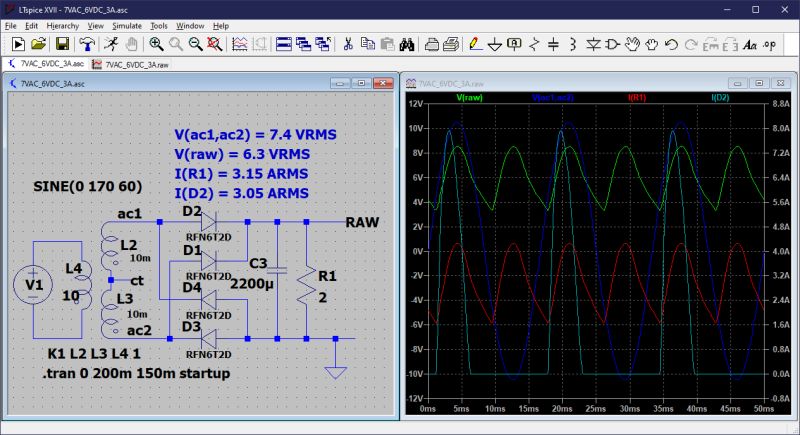Open the Window menu
This screenshot has width=800, height=435.
(x=190, y=25)
